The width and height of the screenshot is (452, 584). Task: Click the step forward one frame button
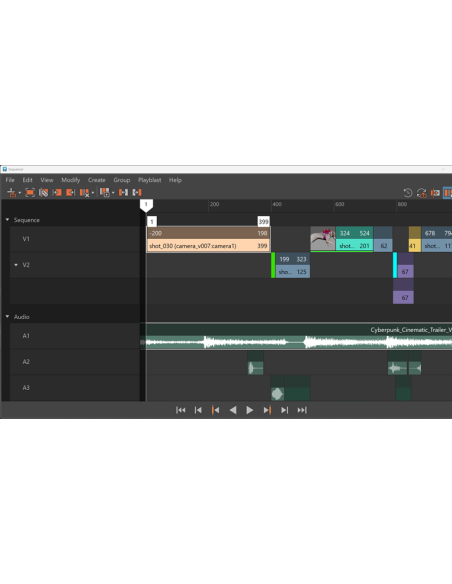click(284, 410)
